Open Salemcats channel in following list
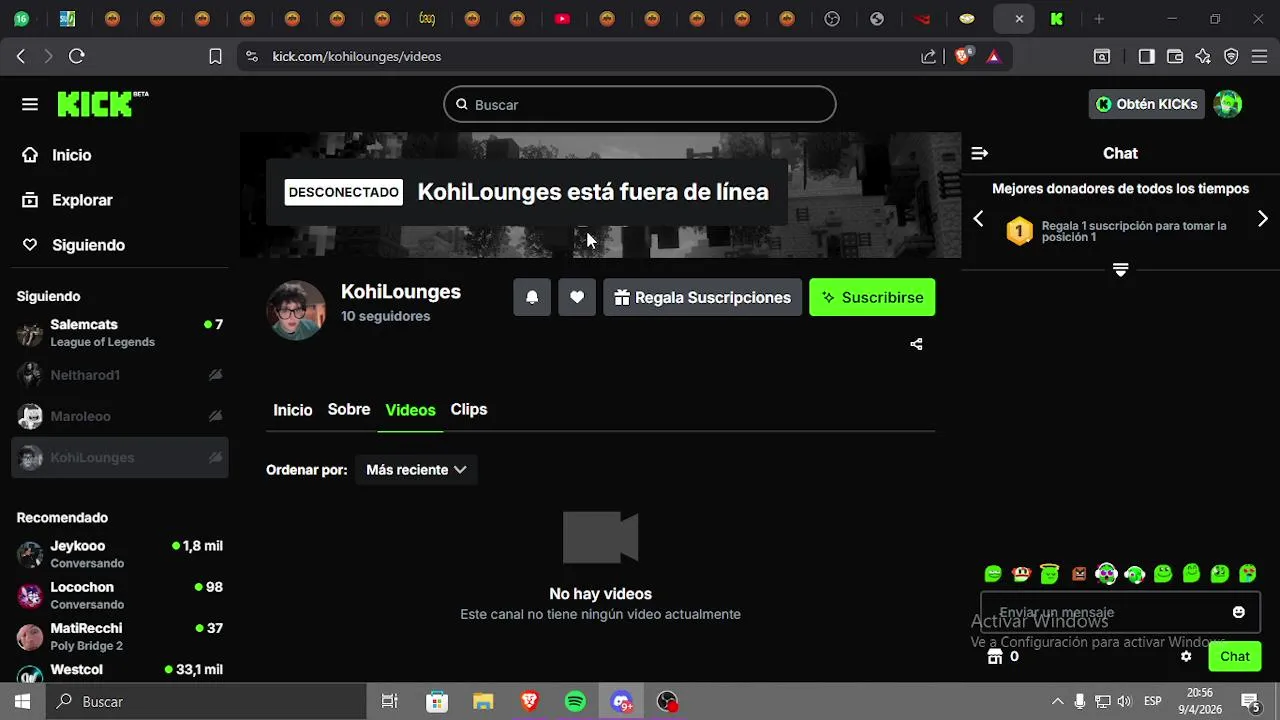Image resolution: width=1280 pixels, height=720 pixels. point(120,333)
